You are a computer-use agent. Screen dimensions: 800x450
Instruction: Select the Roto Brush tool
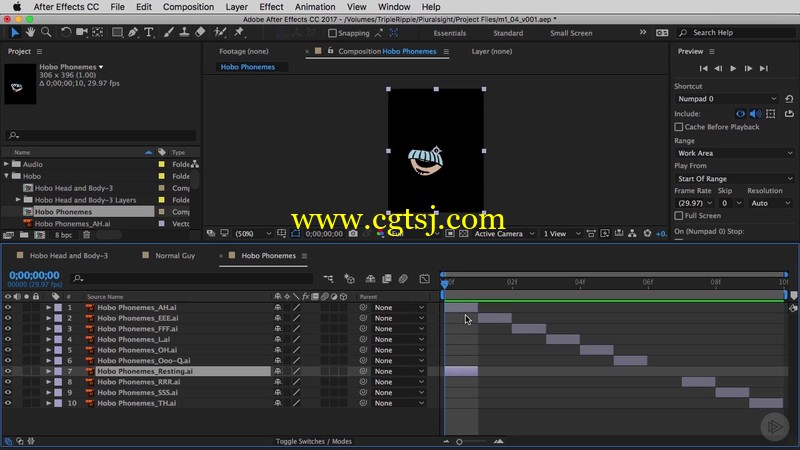click(x=220, y=32)
